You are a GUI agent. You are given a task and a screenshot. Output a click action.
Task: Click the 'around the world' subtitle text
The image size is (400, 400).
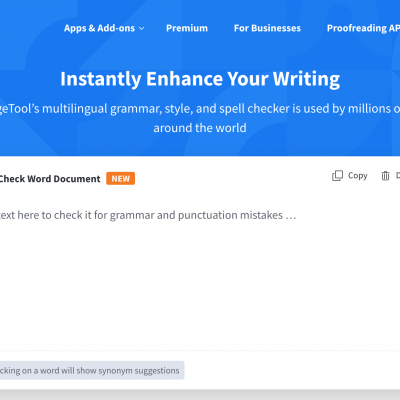200,128
